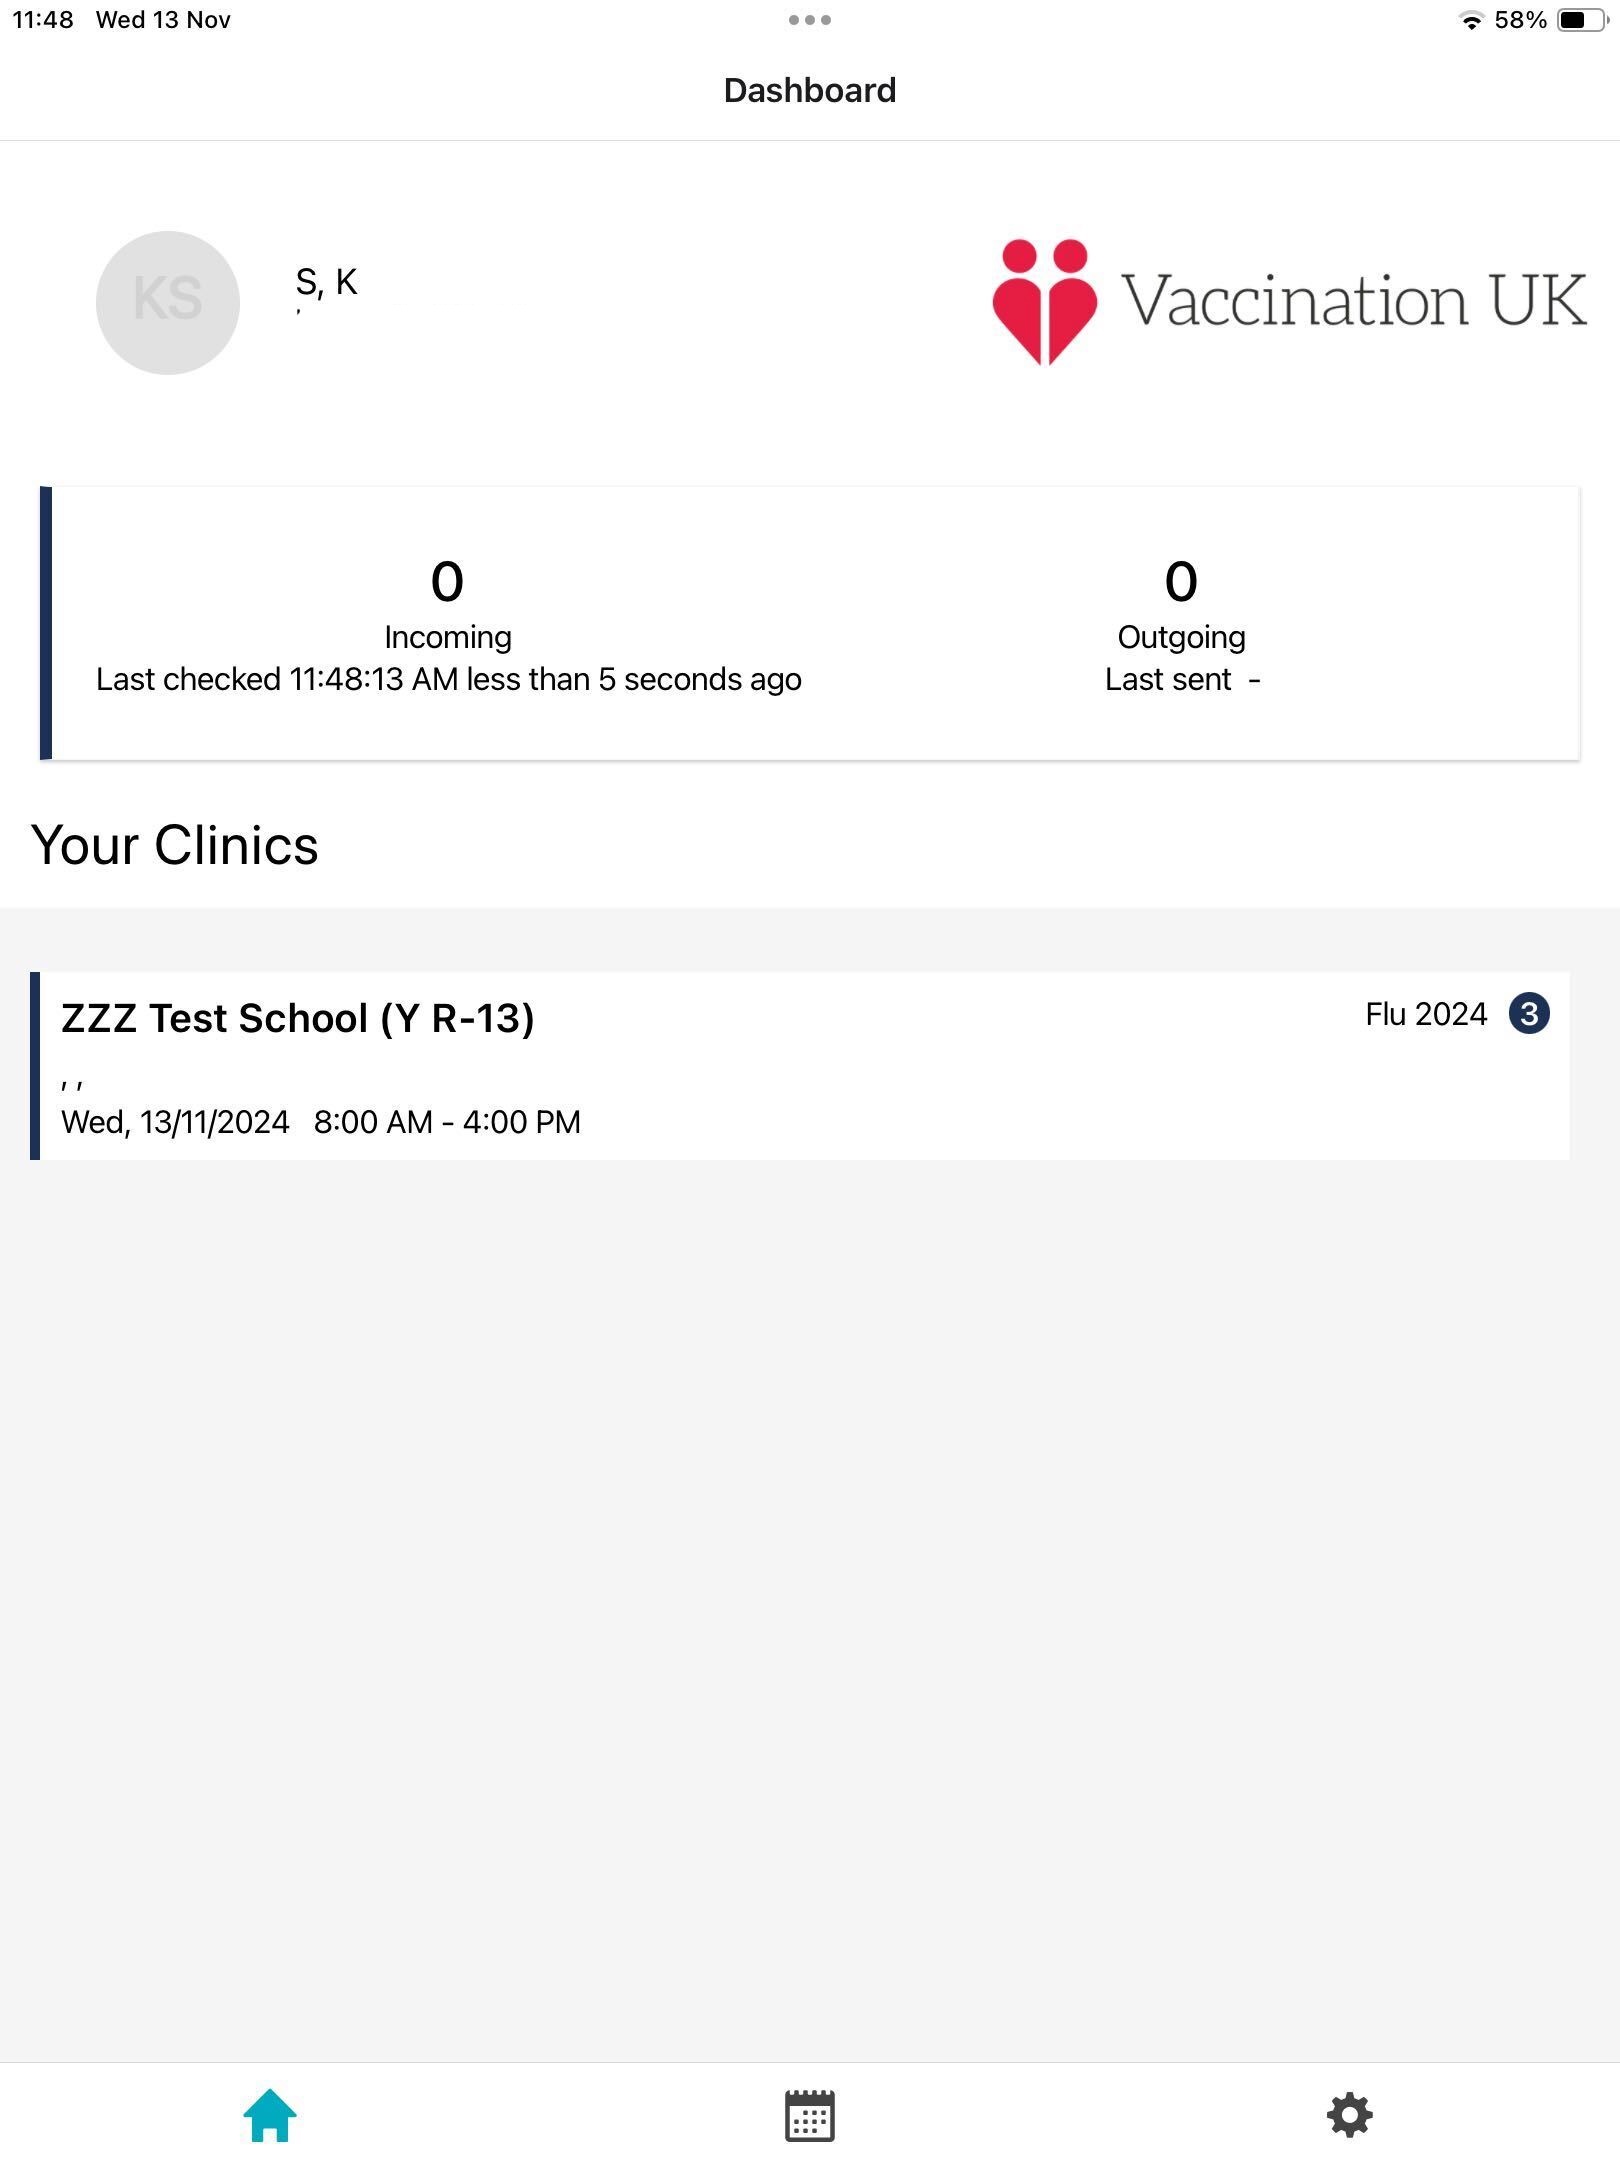Tap clinic date Wed, 13/11/2024
This screenshot has width=1620, height=2160.
pyautogui.click(x=175, y=1122)
